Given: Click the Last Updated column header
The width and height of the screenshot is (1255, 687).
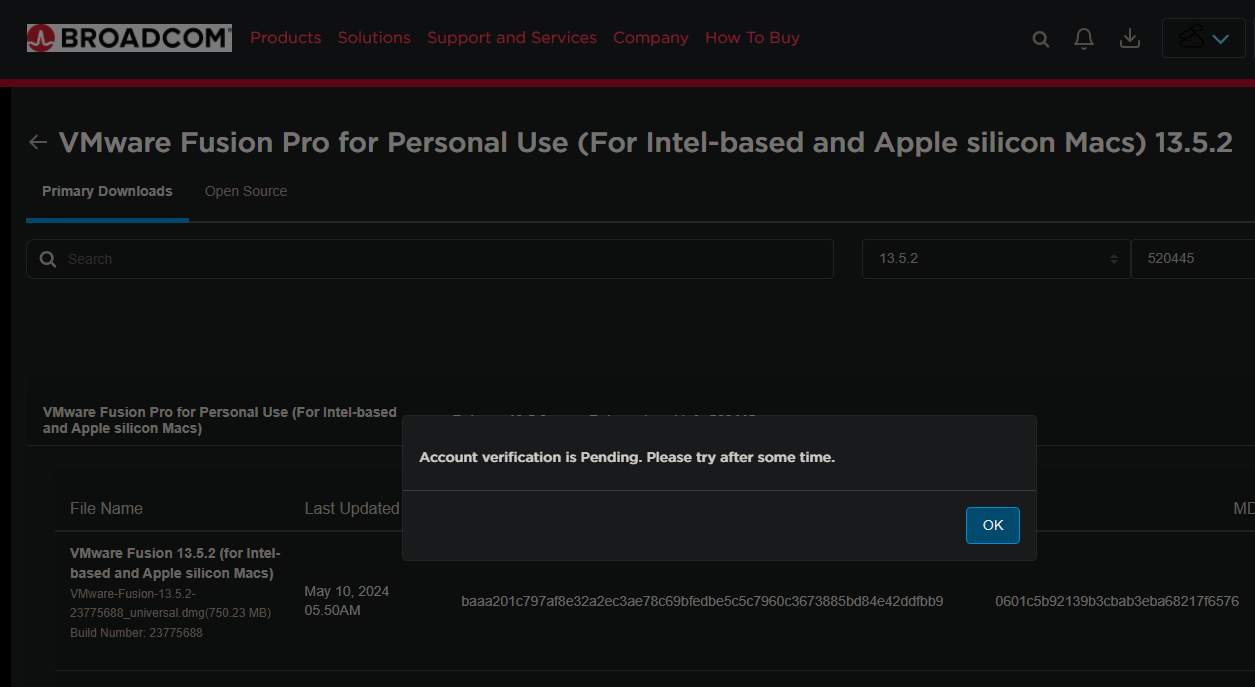Looking at the screenshot, I should [x=352, y=509].
